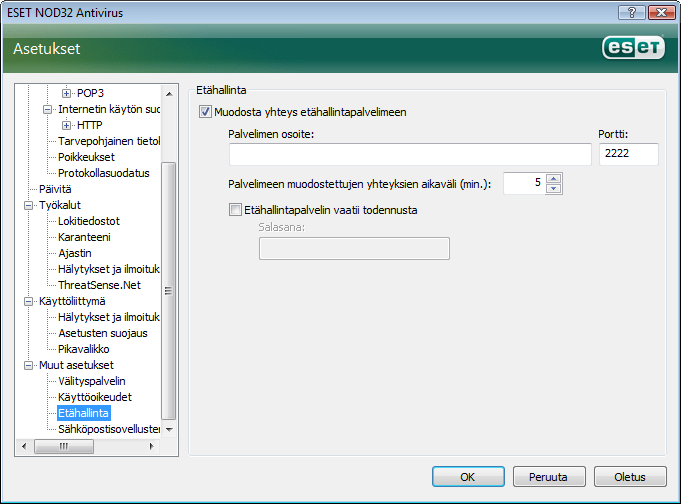Enable Etähallintapalvelin vaatii todennusta checkbox
Screen dimensions: 681x504
tap(235, 210)
